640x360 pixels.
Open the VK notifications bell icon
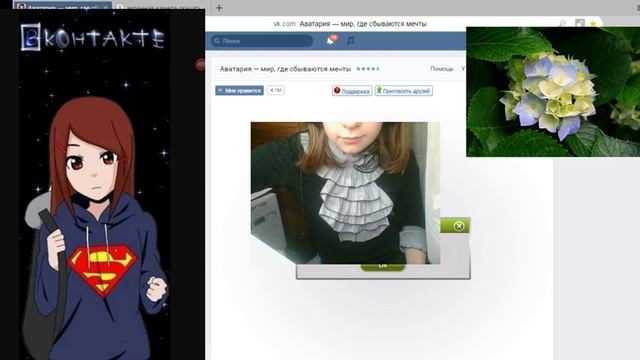pos(331,41)
